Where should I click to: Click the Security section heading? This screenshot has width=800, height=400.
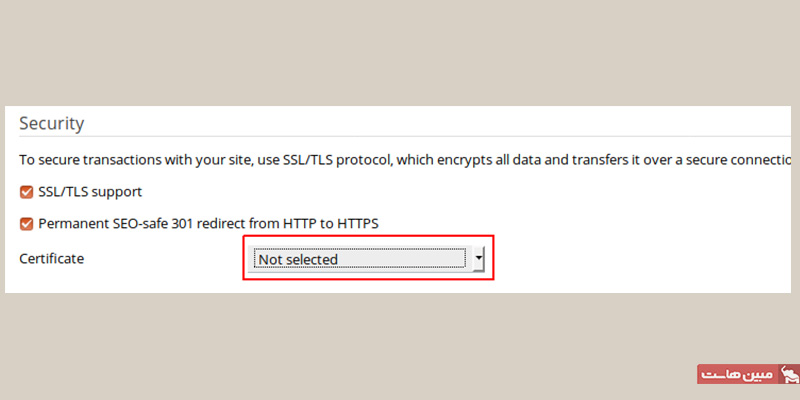(52, 123)
